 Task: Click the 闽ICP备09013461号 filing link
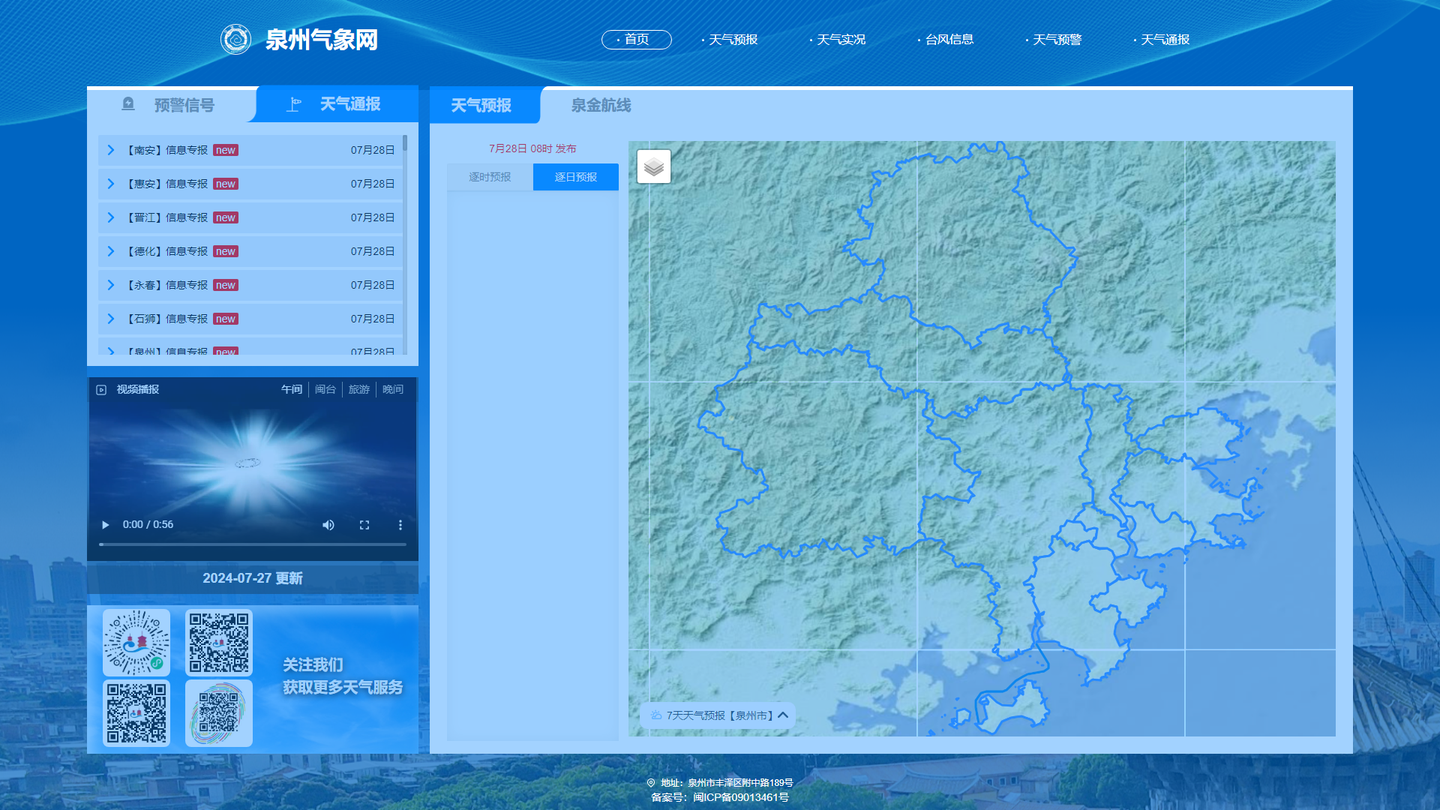pyautogui.click(x=741, y=798)
